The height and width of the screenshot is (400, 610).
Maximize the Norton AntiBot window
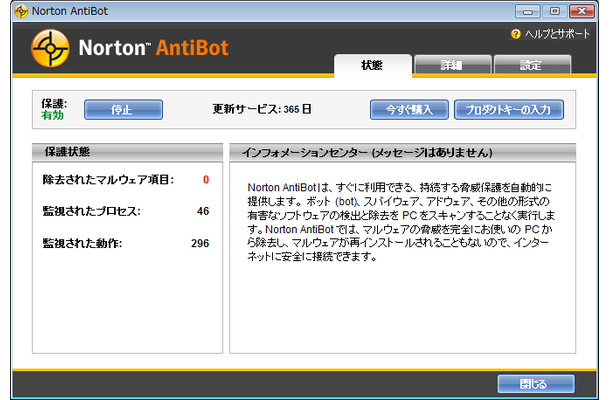[555, 11]
